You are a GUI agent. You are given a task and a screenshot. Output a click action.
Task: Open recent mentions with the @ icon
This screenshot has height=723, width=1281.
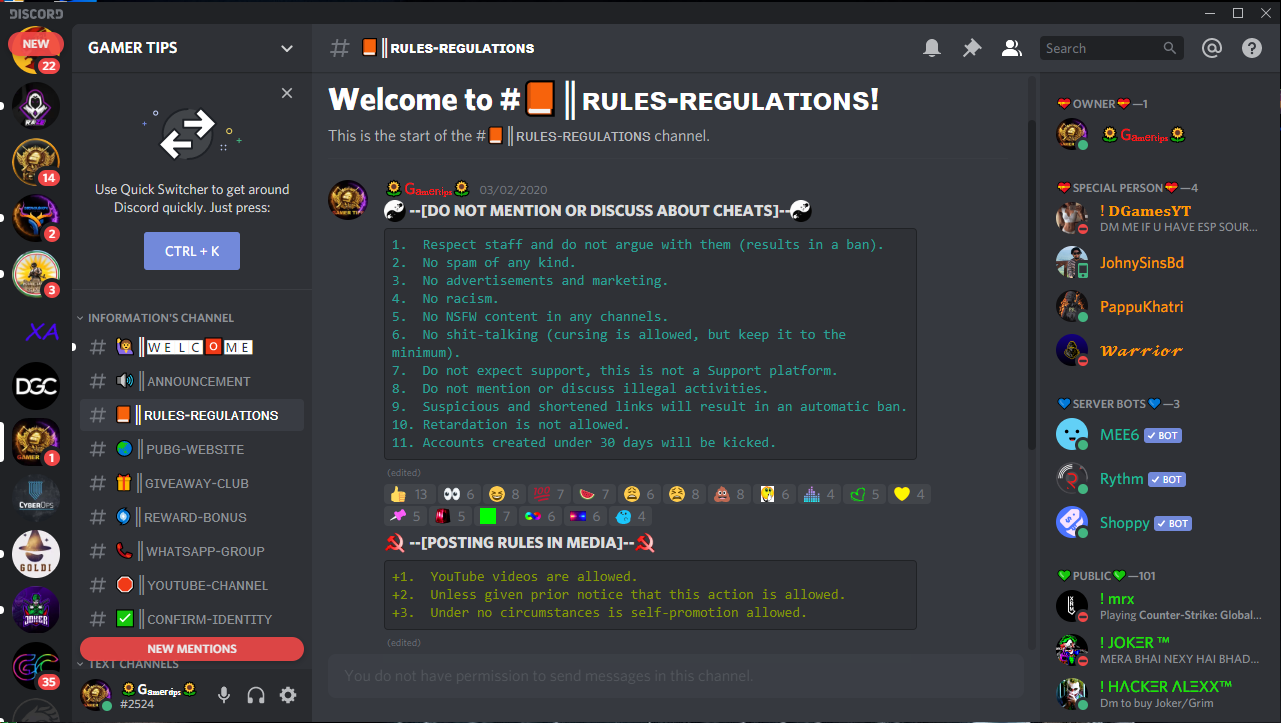(x=1212, y=48)
